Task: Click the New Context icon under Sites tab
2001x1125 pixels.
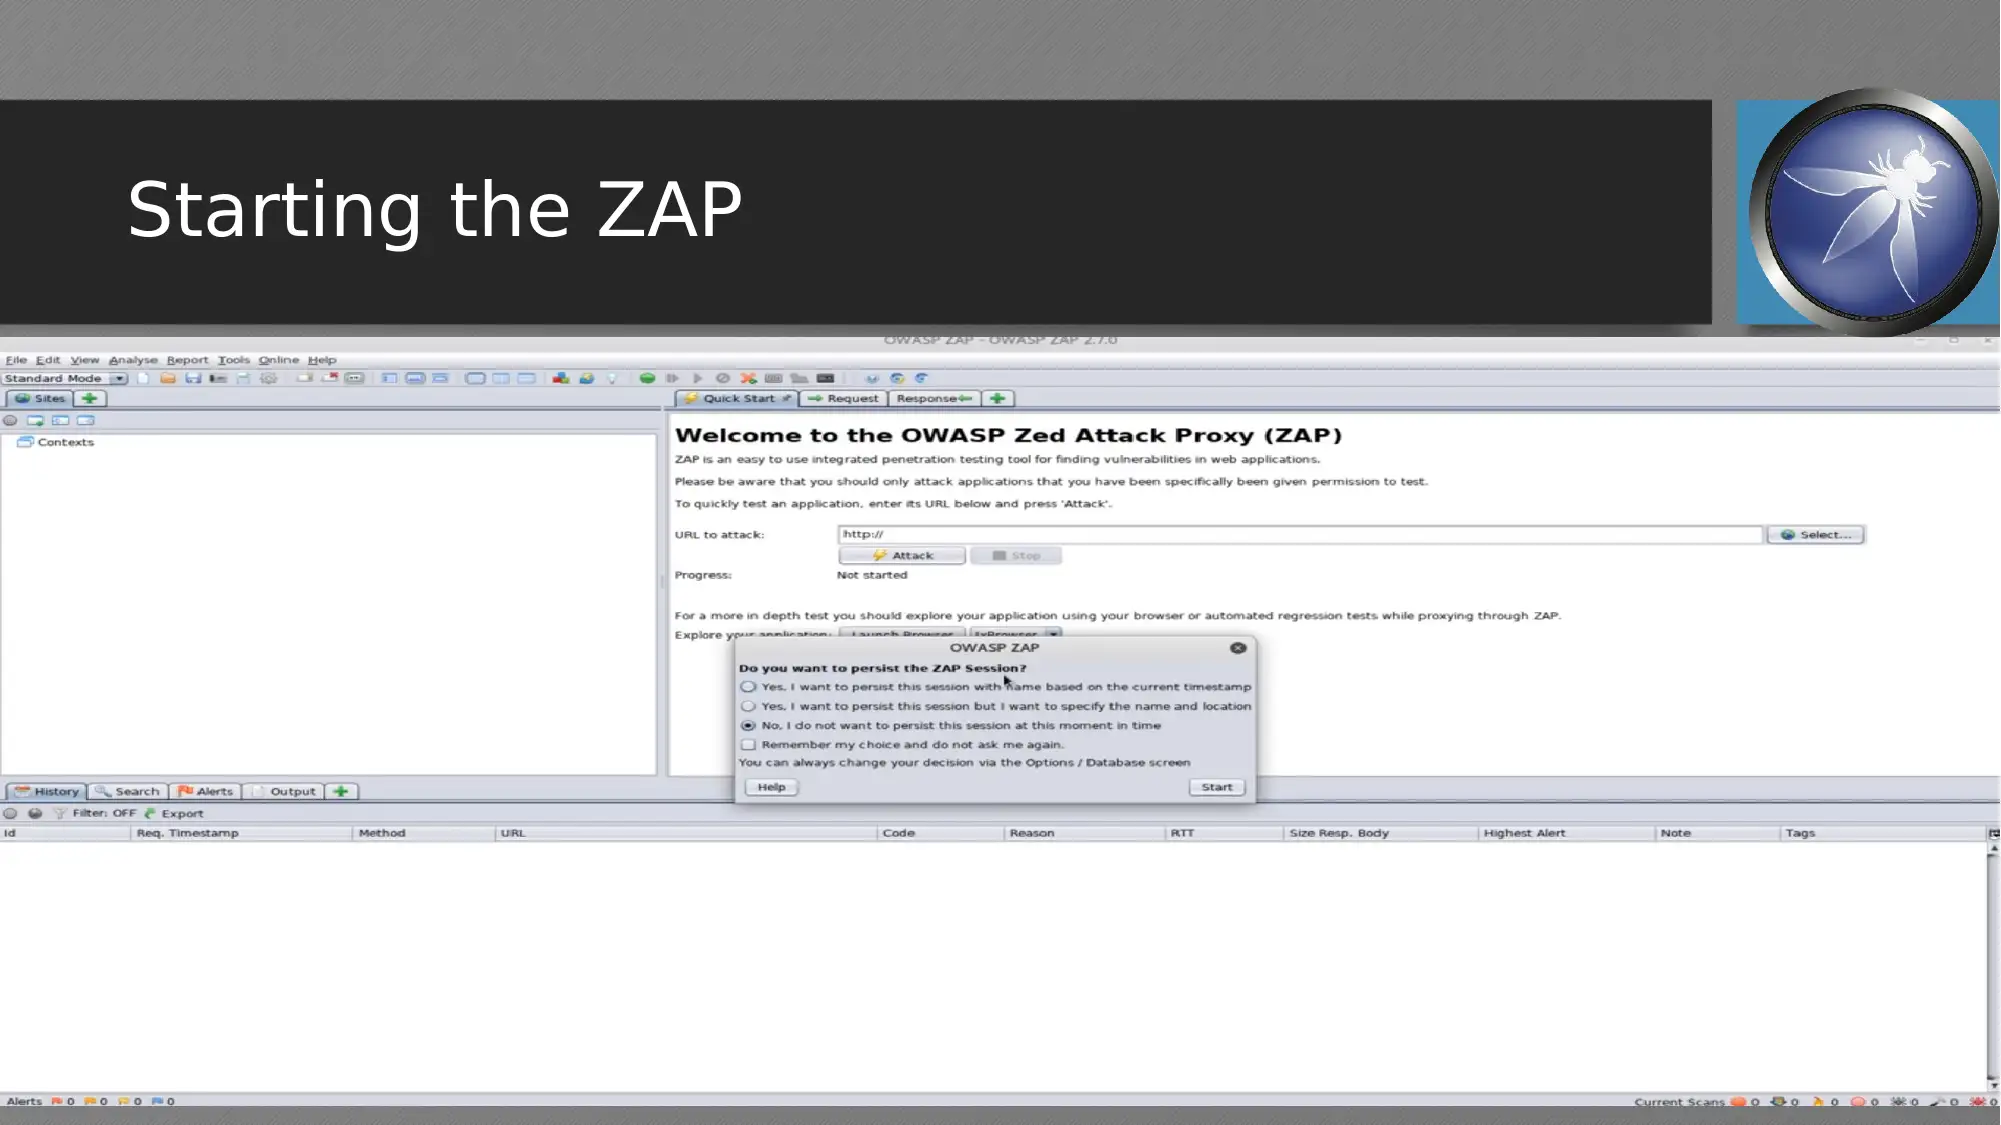Action: (35, 421)
